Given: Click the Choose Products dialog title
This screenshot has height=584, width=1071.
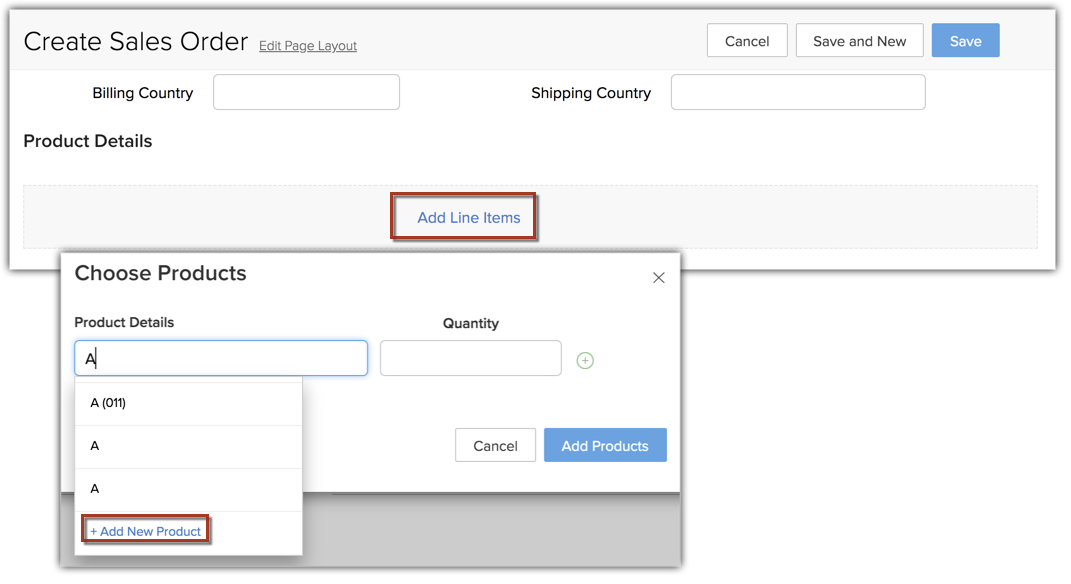Looking at the screenshot, I should click(160, 273).
